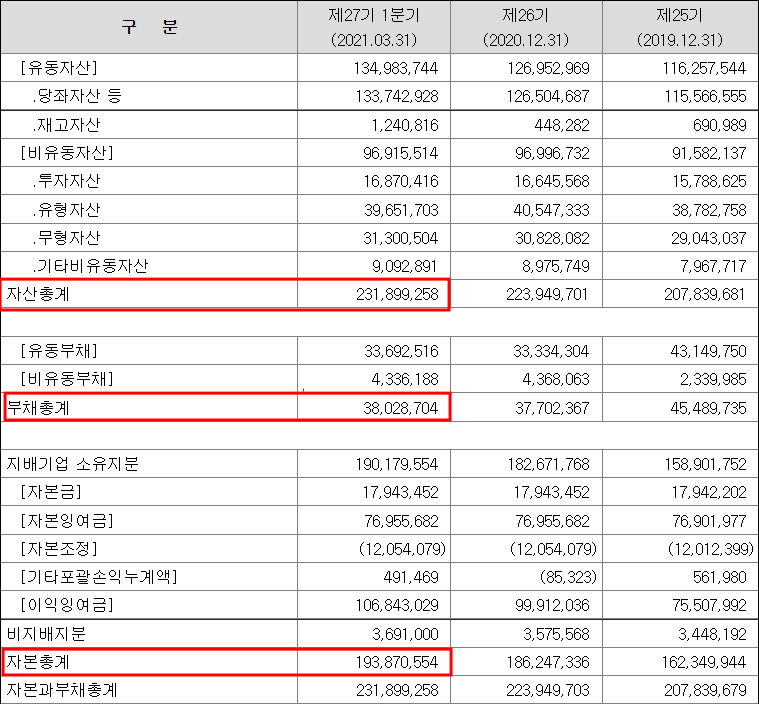Click the [기타포괄손익누계액] row label
Viewport: 759px width, 704px height.
(99, 577)
